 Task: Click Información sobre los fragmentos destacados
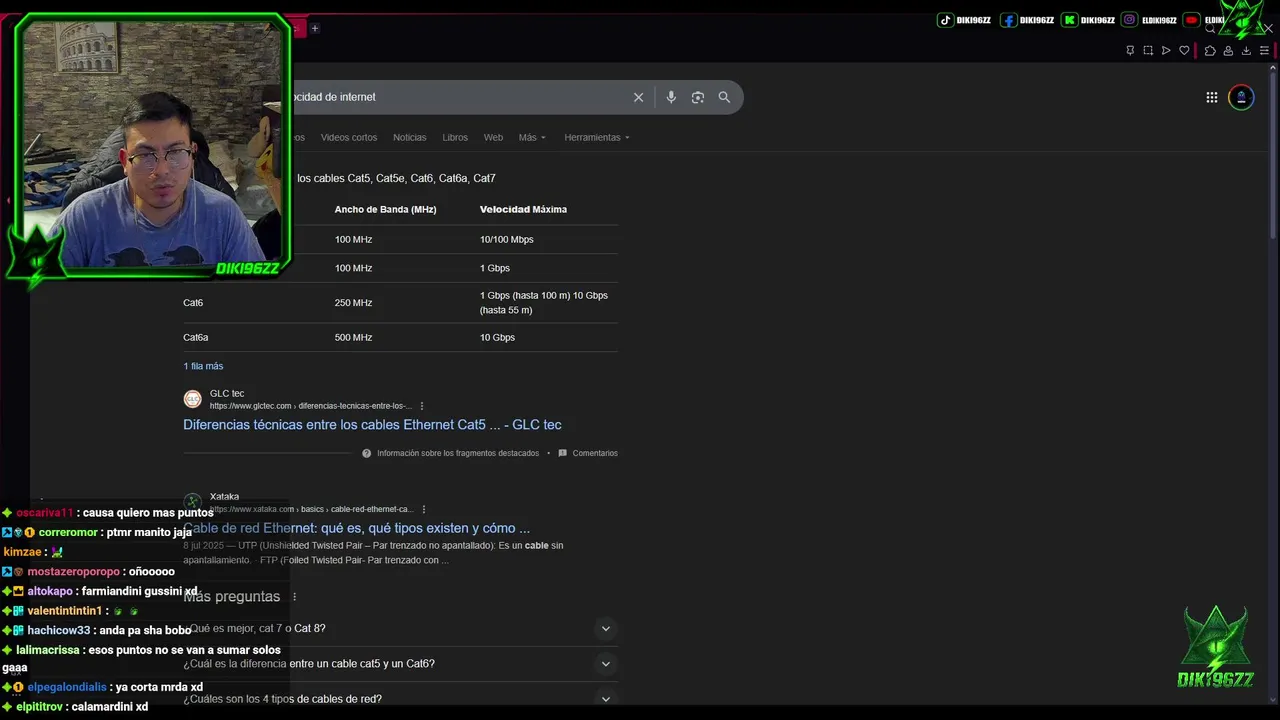pyautogui.click(x=458, y=453)
